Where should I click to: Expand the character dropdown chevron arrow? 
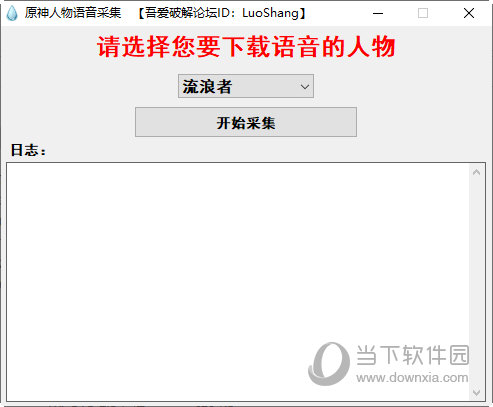304,87
